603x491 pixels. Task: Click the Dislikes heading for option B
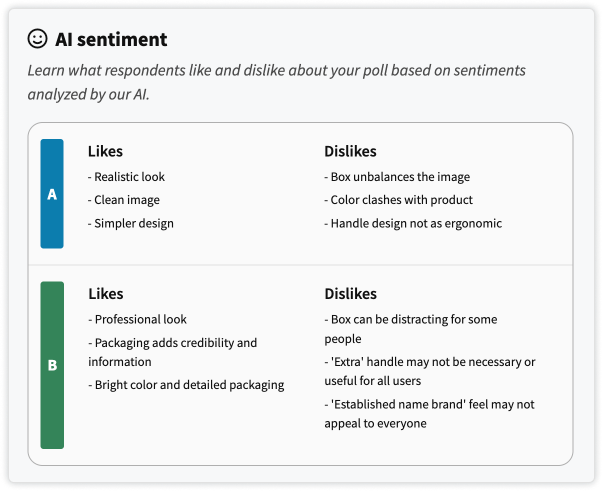coord(350,294)
